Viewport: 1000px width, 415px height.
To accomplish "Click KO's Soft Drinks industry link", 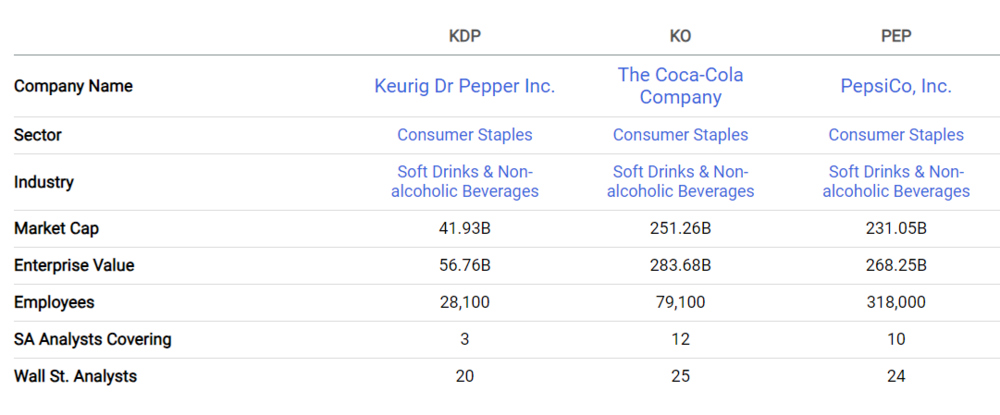I will [x=680, y=182].
